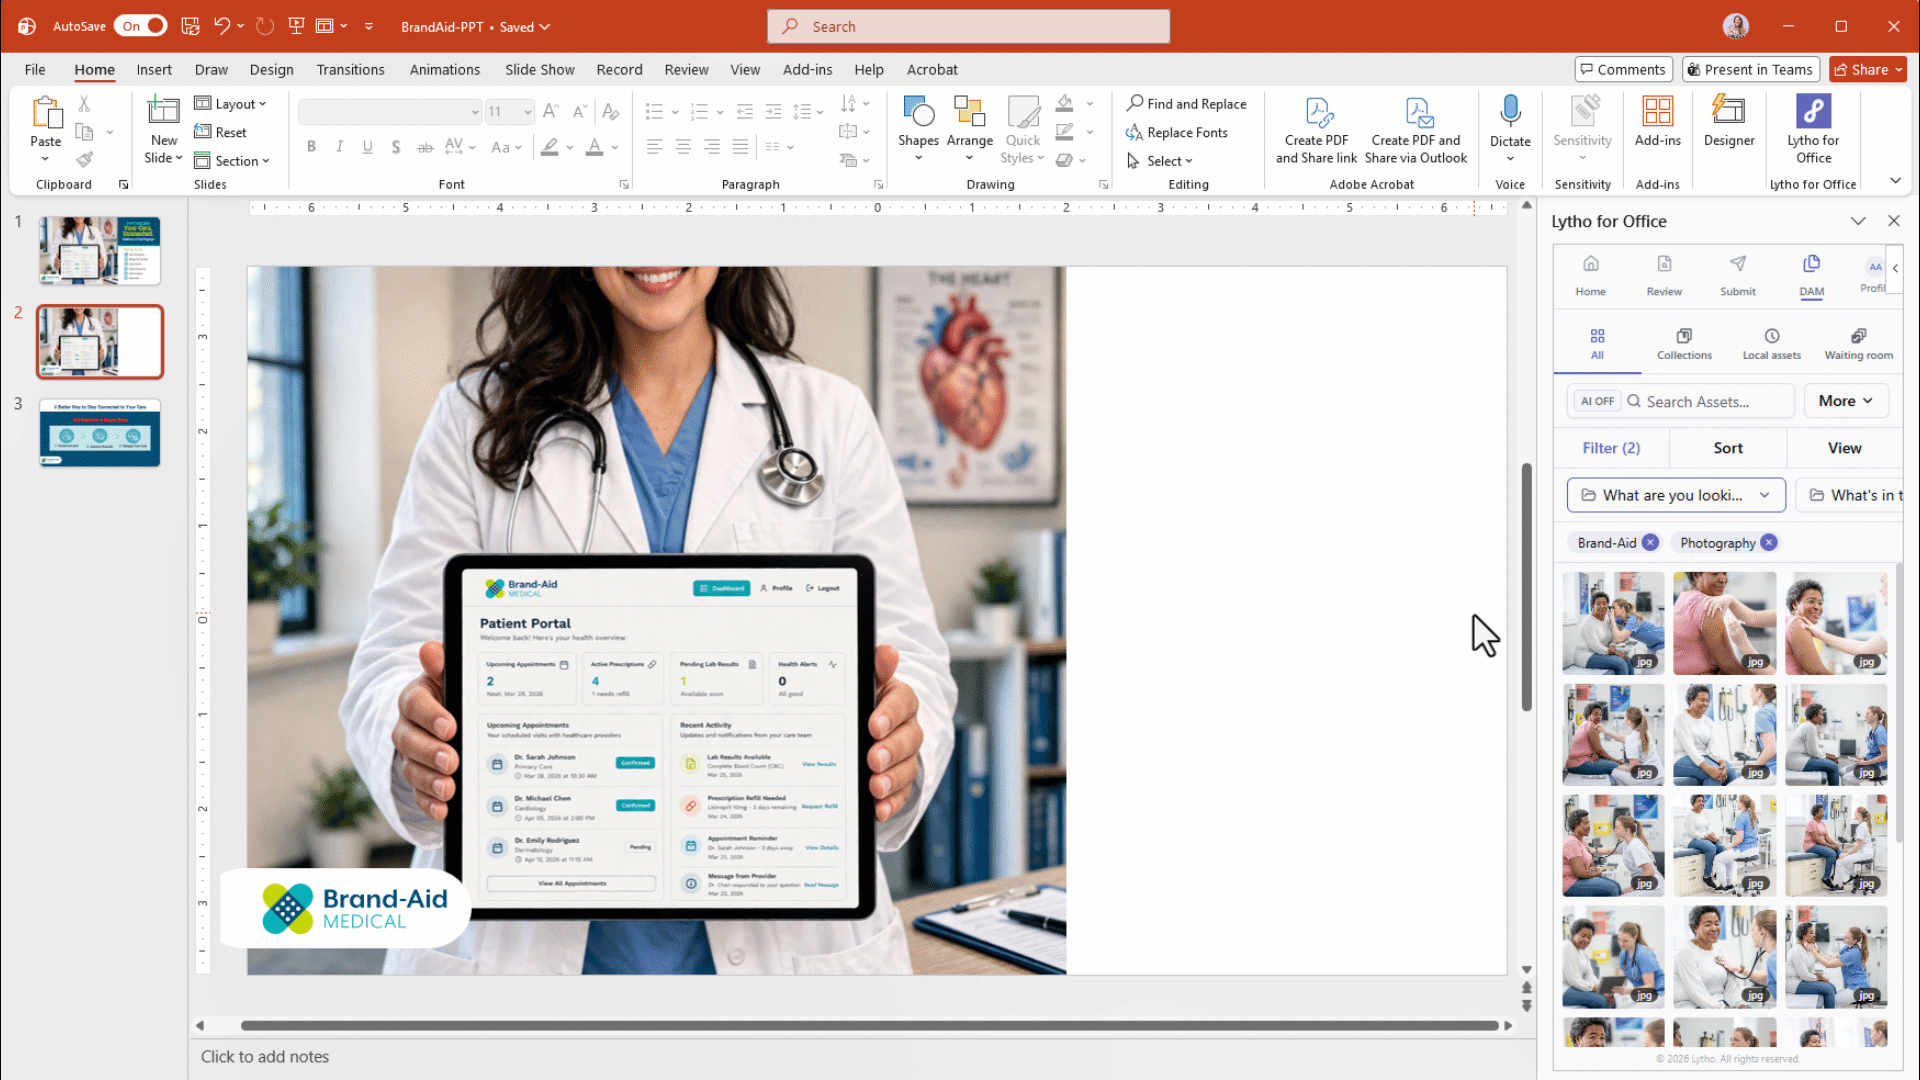Click the Undo arrow in title bar
Image resolution: width=1920 pixels, height=1080 pixels.
click(222, 26)
